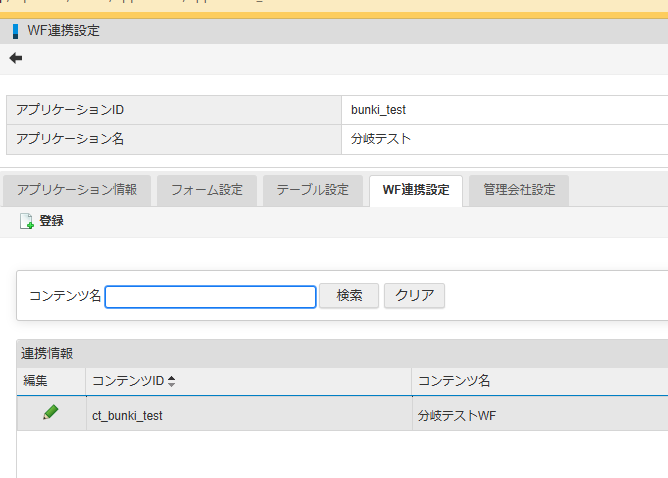Click the sort arrows beside コンテンツID
The width and height of the screenshot is (668, 478).
point(171,381)
